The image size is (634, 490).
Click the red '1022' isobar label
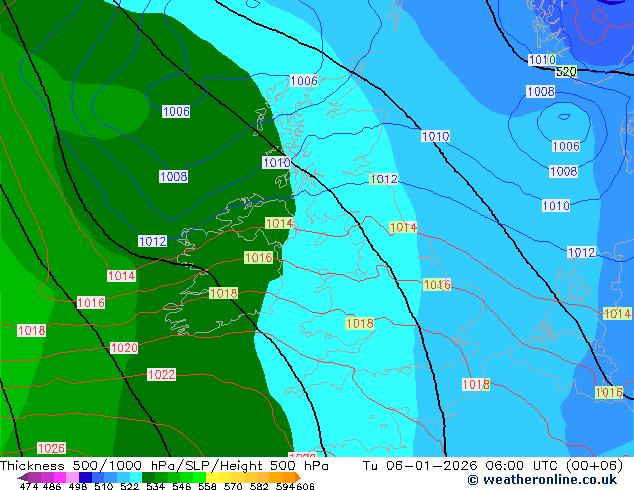click(161, 374)
